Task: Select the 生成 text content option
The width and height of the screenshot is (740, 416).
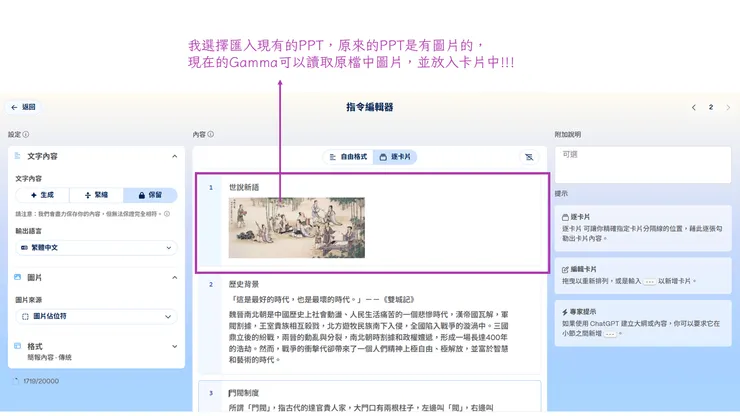Action: (42, 195)
